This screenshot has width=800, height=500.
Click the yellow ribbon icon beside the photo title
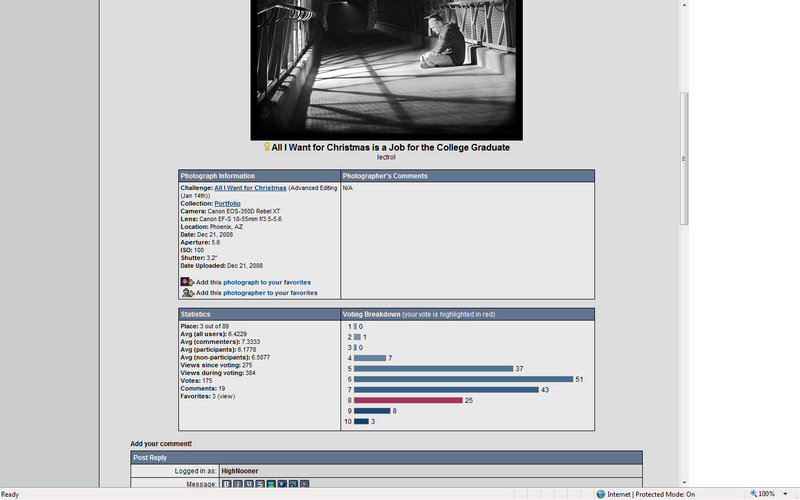coord(267,148)
